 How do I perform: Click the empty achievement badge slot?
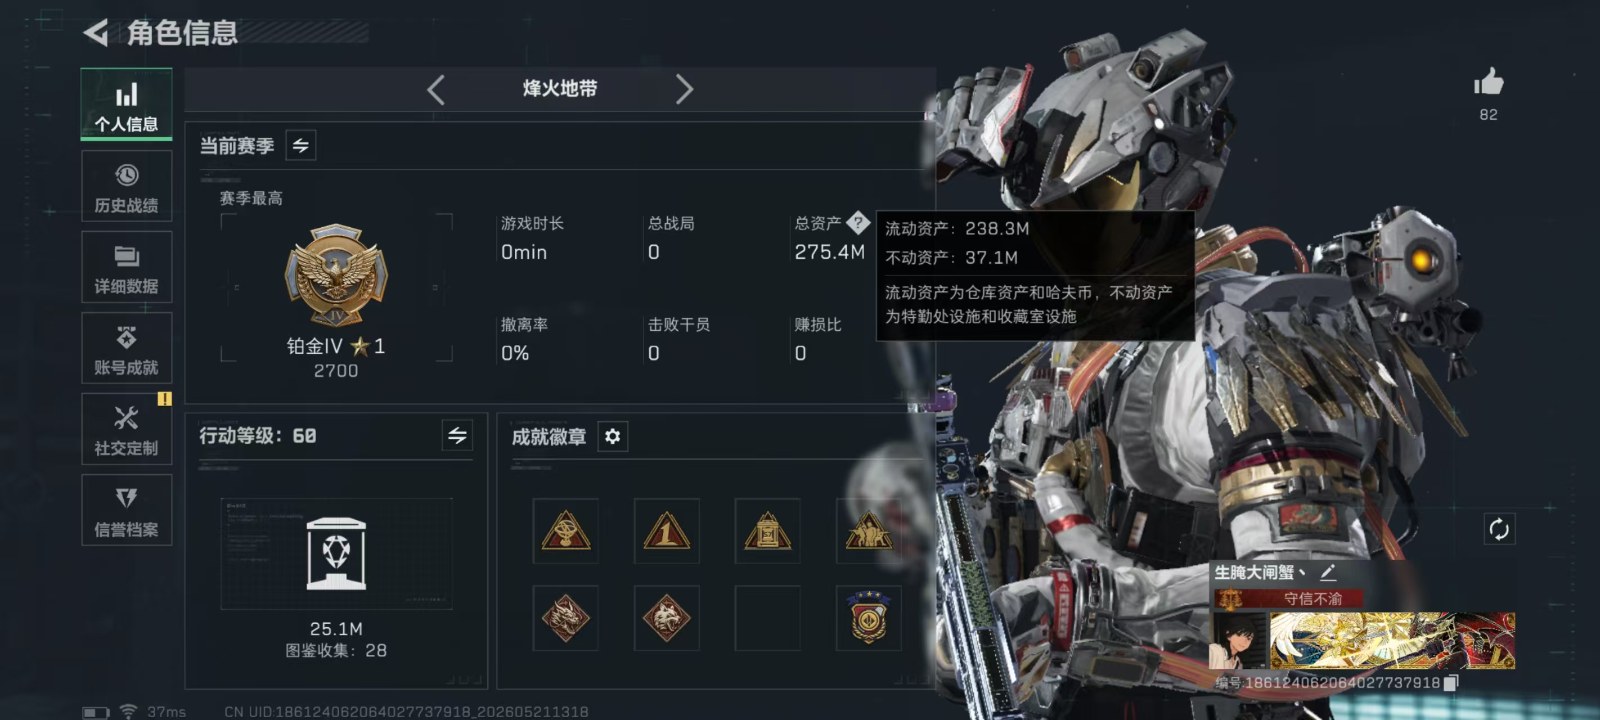(767, 618)
